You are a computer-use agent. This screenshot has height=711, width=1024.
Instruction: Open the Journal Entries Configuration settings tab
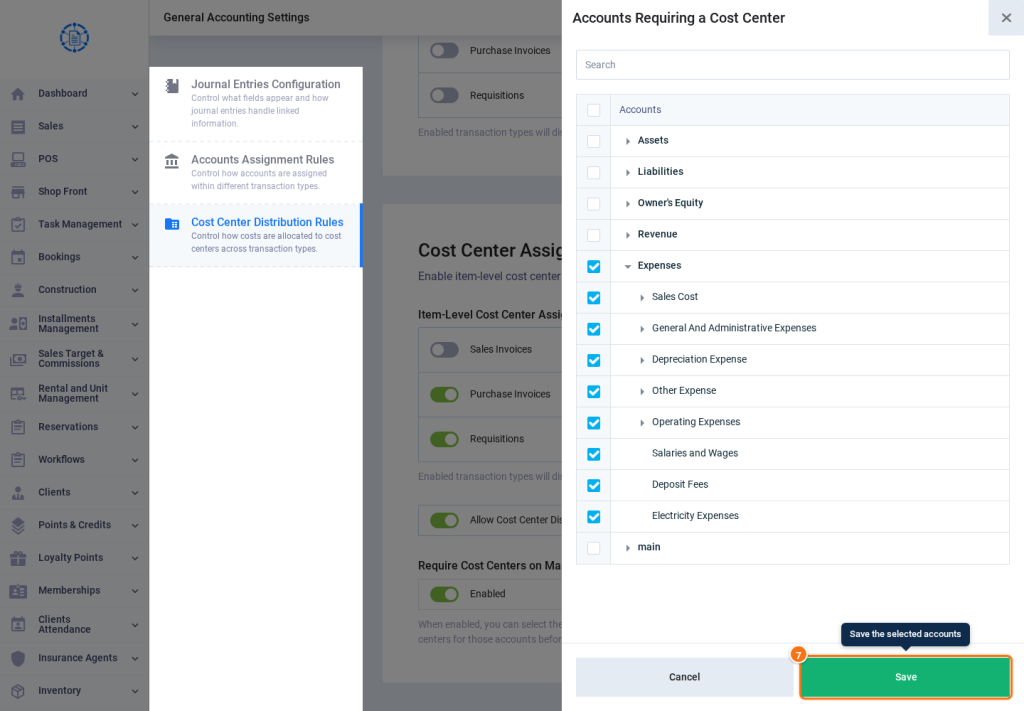coord(255,104)
